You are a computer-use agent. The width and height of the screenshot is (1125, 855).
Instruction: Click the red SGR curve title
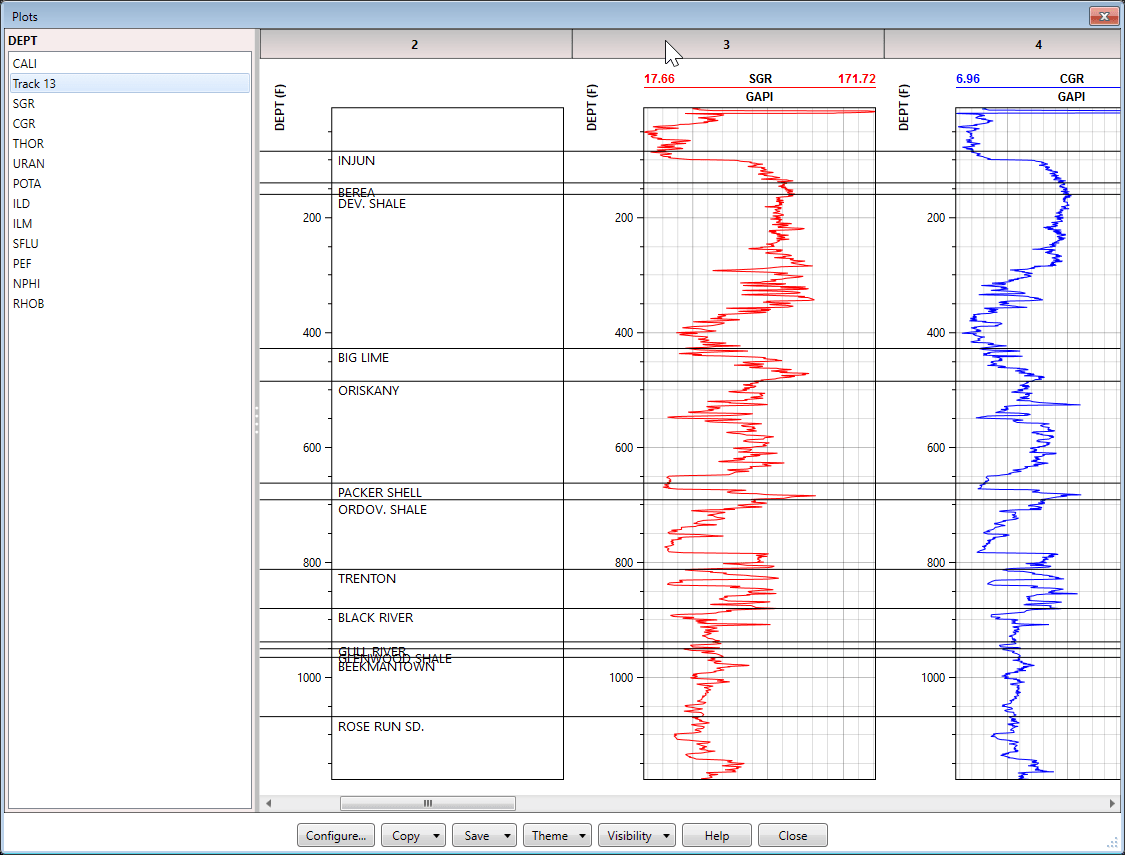(760, 79)
